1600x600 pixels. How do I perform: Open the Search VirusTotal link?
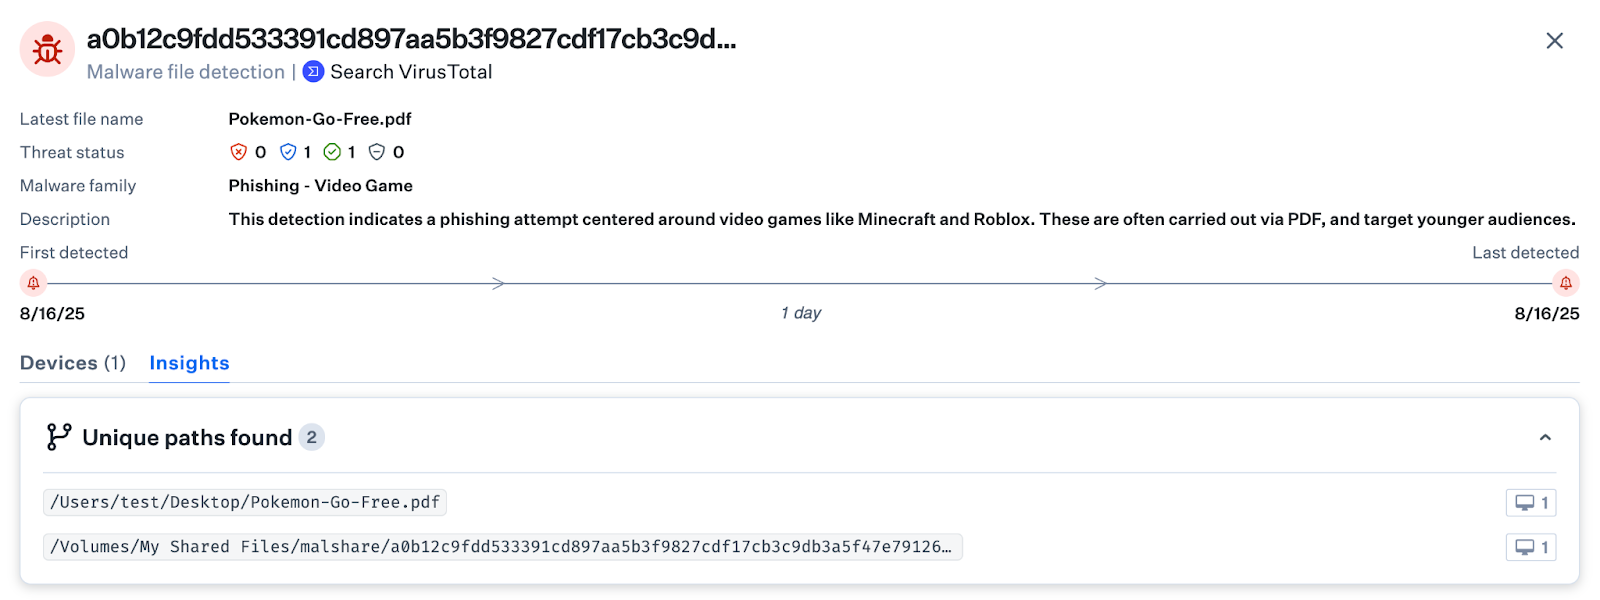(x=411, y=72)
